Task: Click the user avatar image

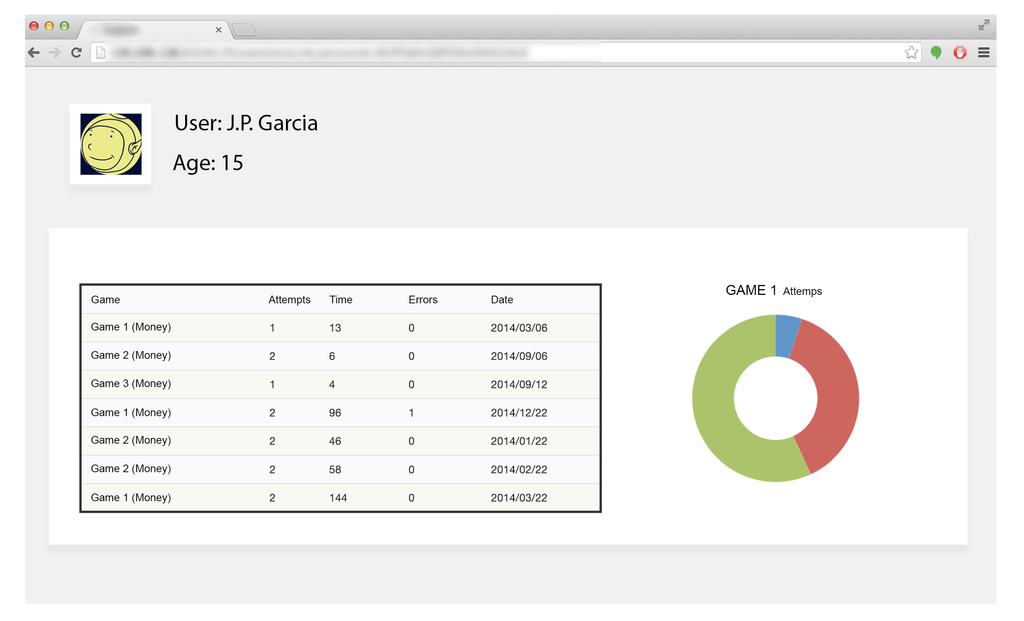Action: [110, 144]
